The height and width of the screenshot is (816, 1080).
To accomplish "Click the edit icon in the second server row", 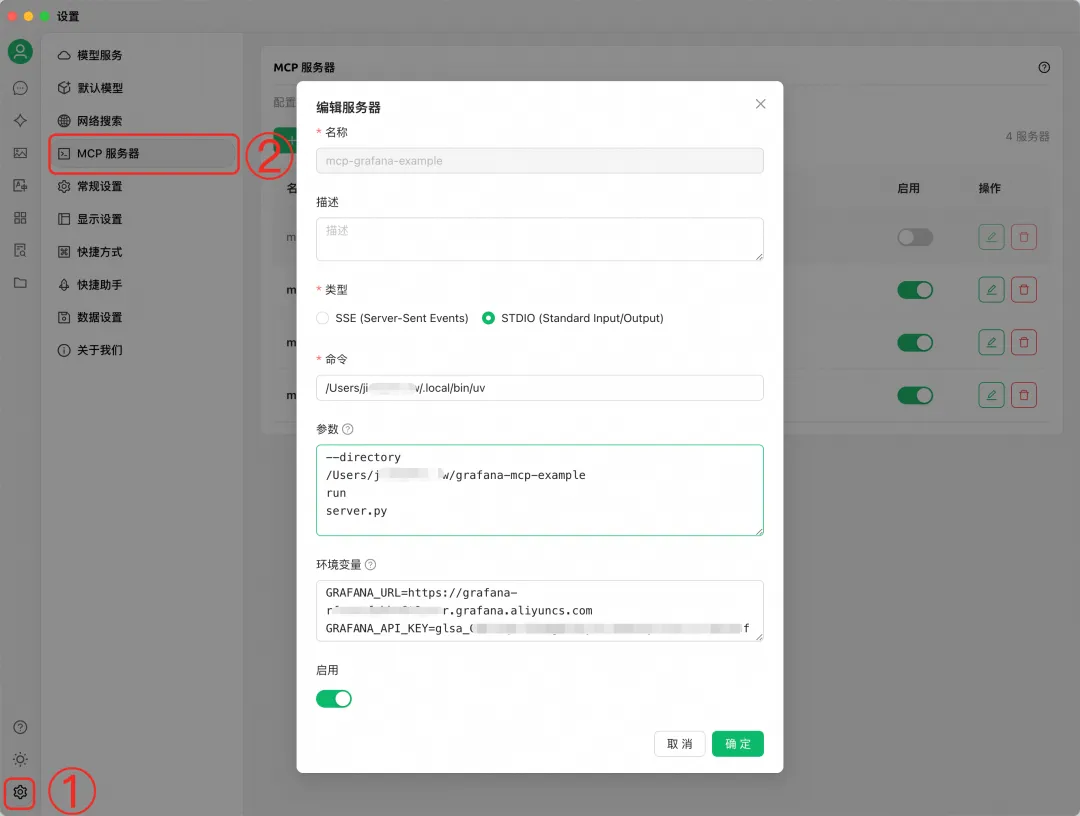I will tap(991, 290).
